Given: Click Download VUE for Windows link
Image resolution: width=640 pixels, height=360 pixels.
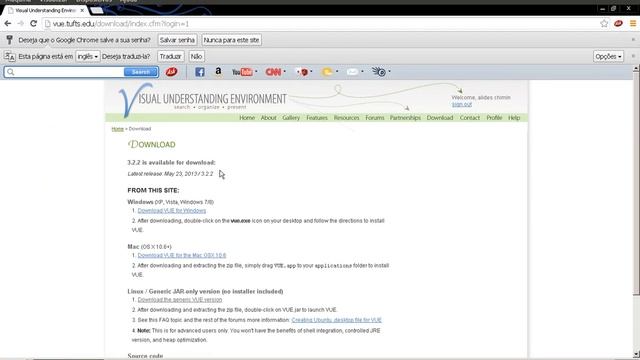Looking at the screenshot, I should (x=172, y=211).
